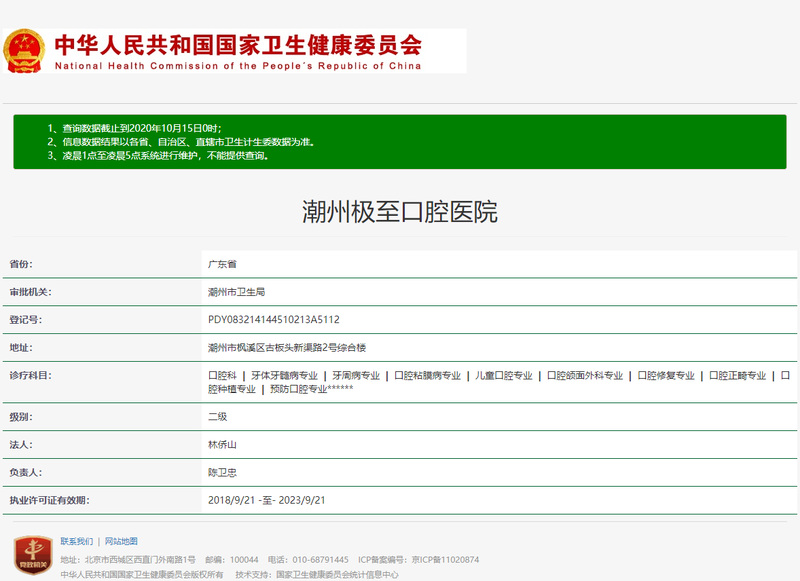800x581 pixels.
Task: Select the 口腔科 department entry
Action: click(222, 375)
